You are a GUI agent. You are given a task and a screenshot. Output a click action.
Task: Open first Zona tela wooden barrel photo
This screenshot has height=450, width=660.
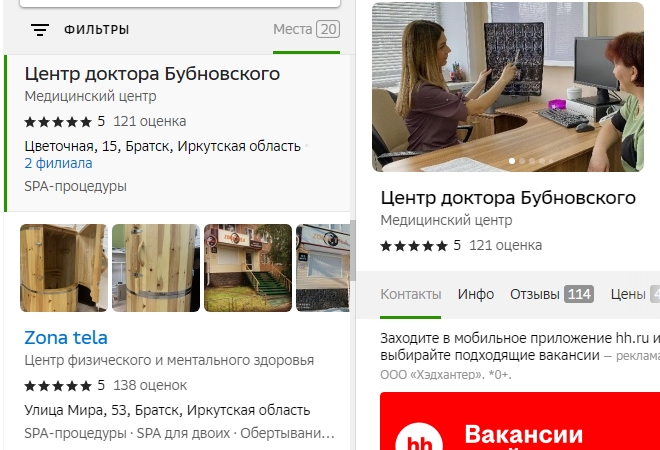(x=63, y=268)
